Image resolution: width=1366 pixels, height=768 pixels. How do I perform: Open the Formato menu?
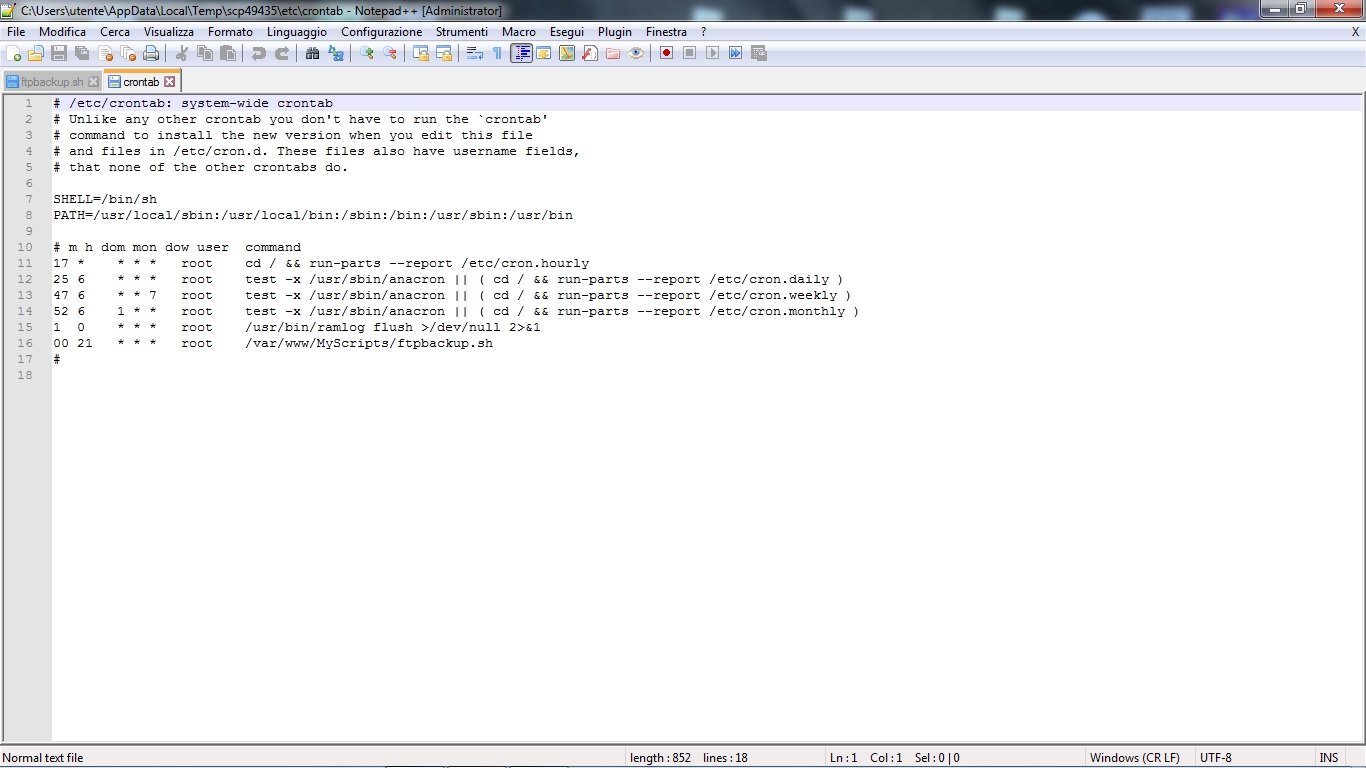click(x=231, y=32)
